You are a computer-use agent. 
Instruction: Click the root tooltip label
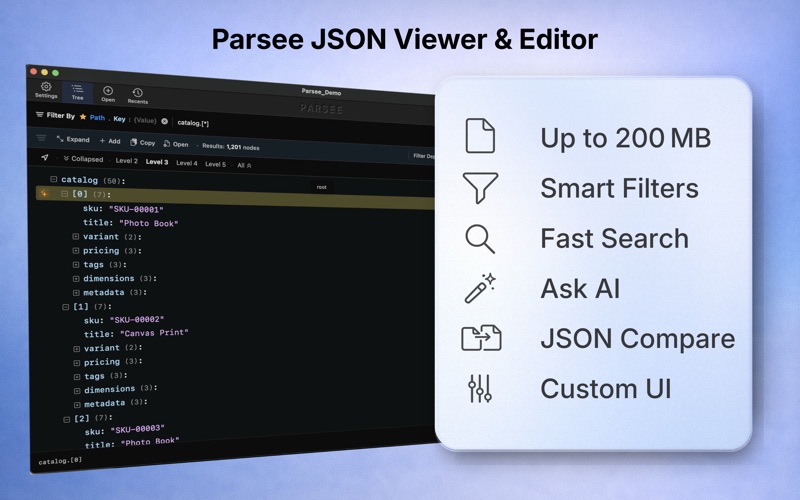pyautogui.click(x=321, y=187)
